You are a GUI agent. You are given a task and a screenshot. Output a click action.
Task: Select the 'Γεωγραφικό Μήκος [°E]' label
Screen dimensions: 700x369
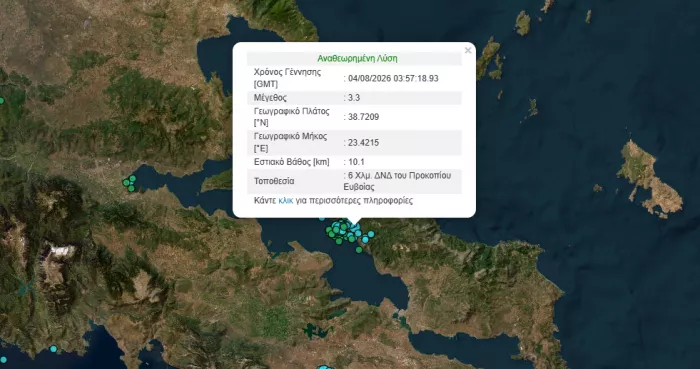point(291,142)
